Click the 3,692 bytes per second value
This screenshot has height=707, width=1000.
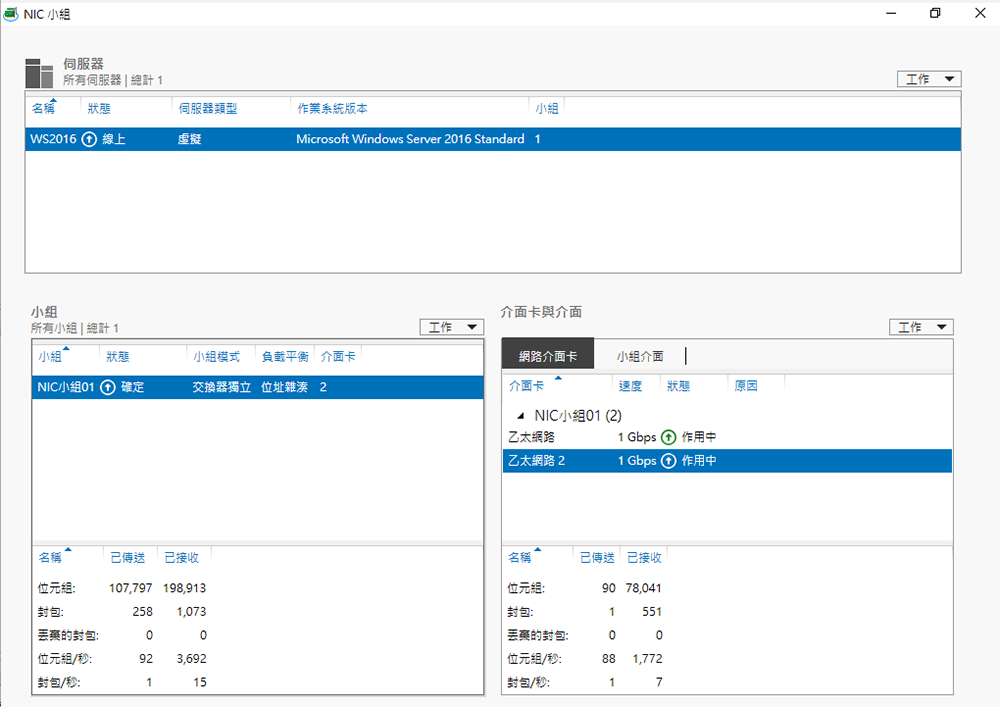(x=191, y=659)
